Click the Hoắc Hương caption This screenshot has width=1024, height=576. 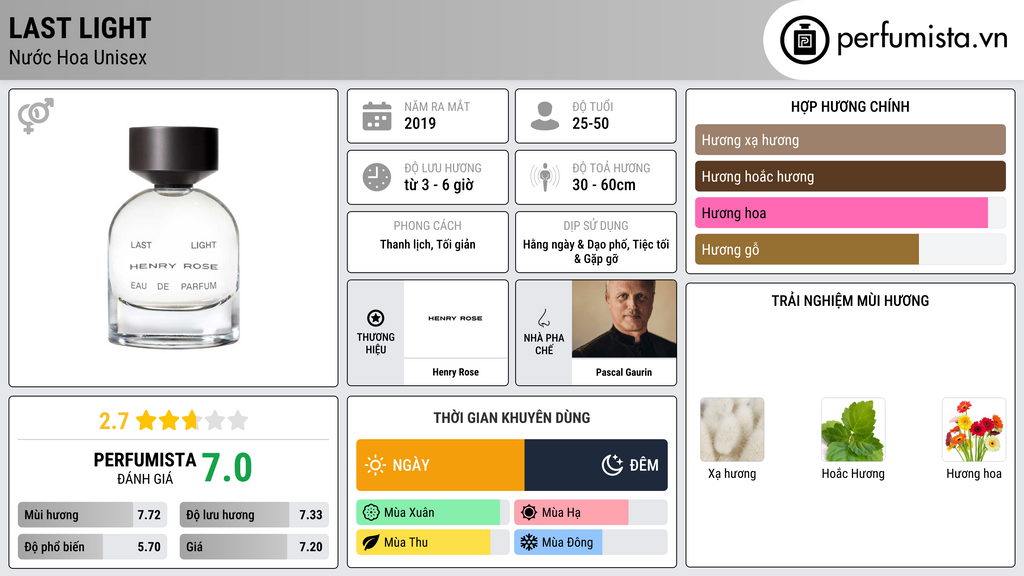coord(853,473)
